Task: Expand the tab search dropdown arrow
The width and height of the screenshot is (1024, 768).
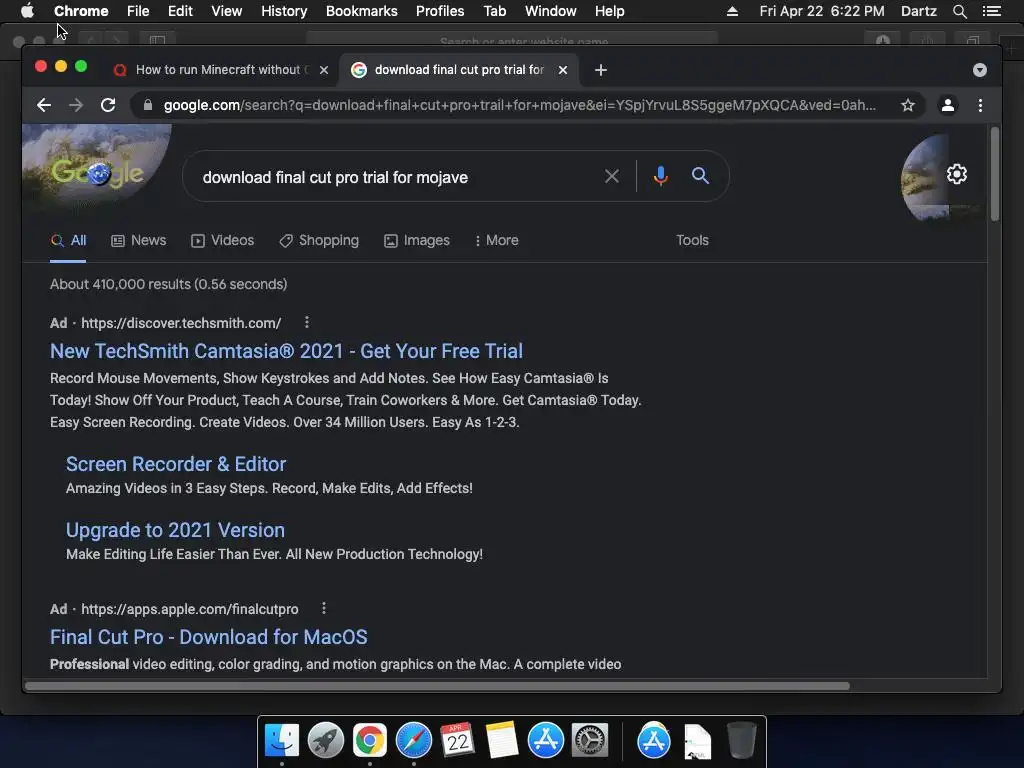Action: coord(980,70)
